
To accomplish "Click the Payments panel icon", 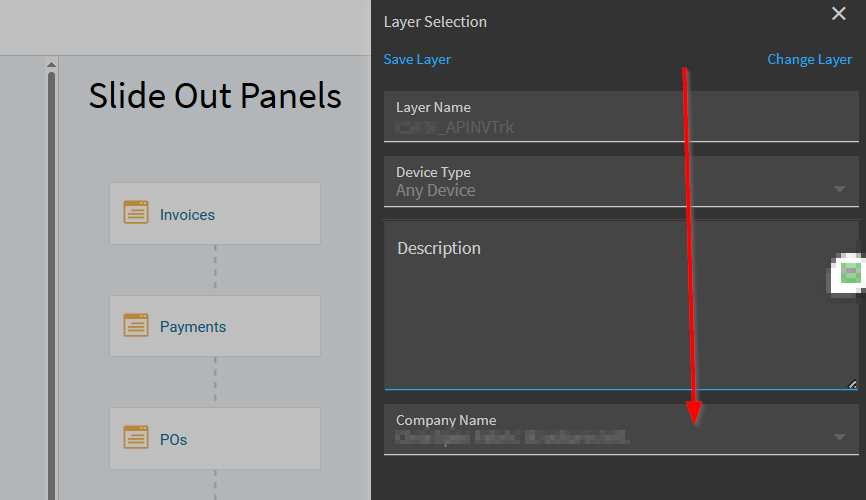I will click(136, 325).
